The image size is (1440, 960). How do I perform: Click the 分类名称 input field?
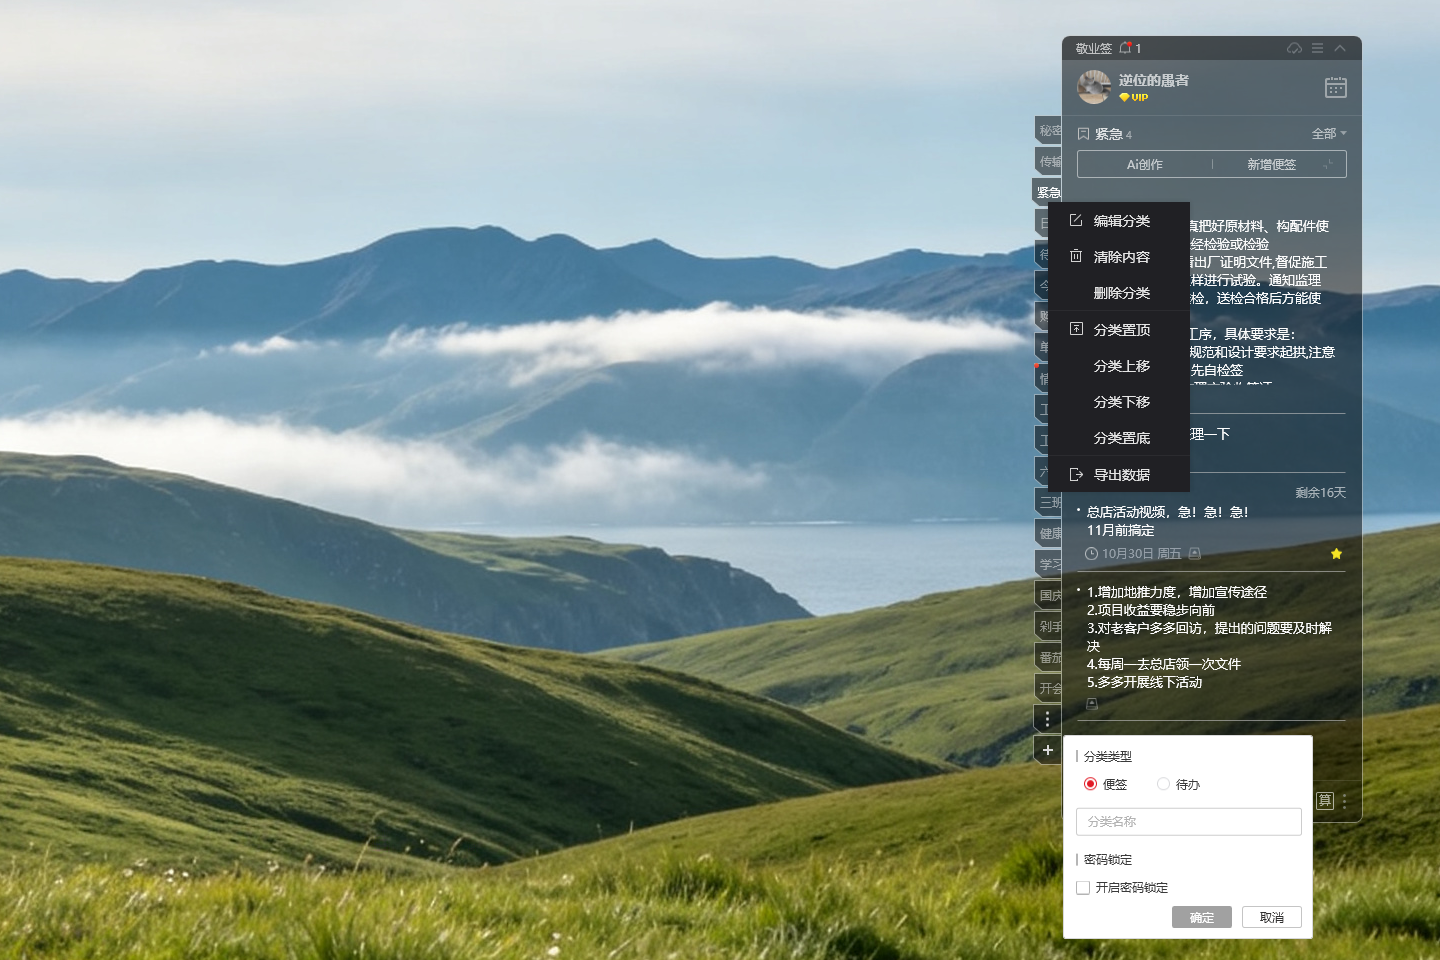1189,822
